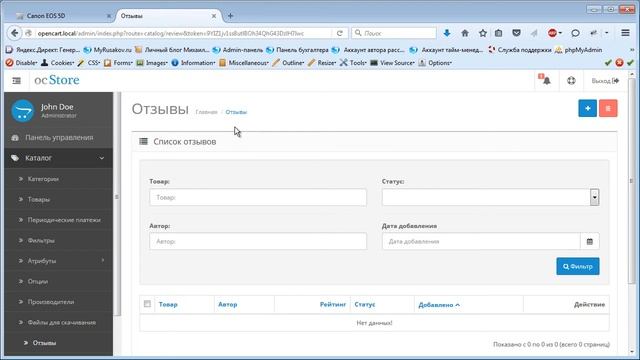Collapse the Каталог sidebar section
This screenshot has height=360, width=640.
pyautogui.click(x=59, y=158)
